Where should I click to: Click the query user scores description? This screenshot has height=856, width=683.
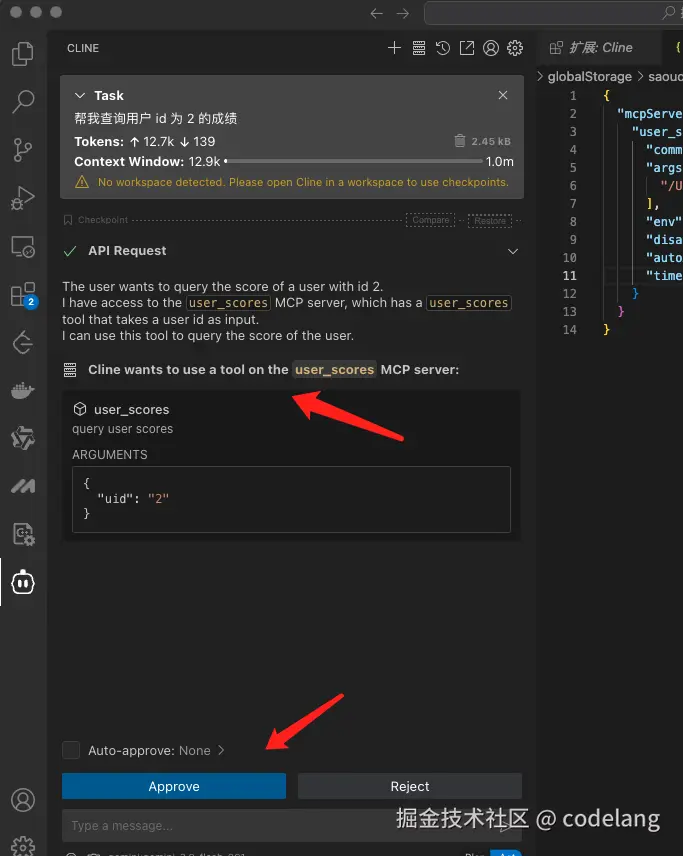(122, 429)
